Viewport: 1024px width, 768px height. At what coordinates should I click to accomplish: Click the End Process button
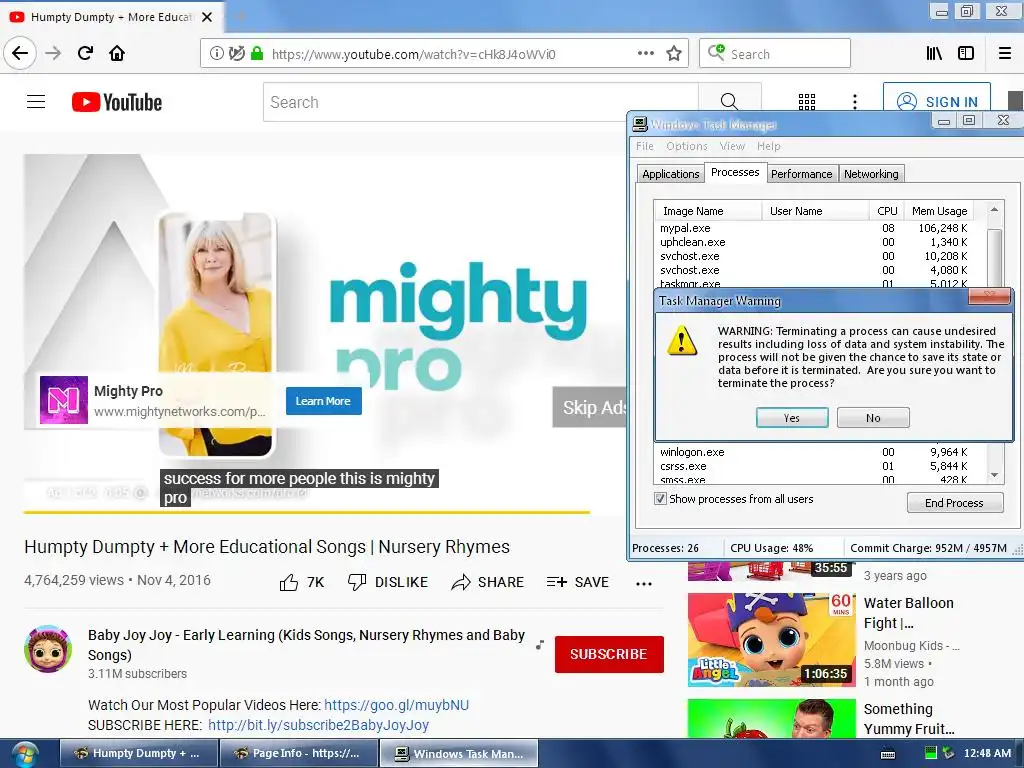pos(955,503)
